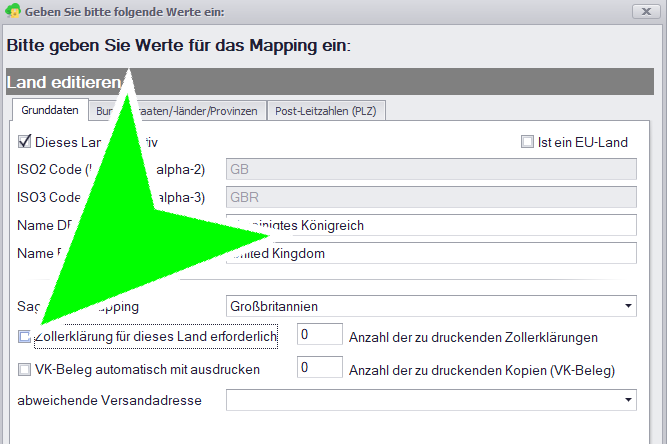The width and height of the screenshot is (667, 444).
Task: Click the app icon in title bar
Action: tap(13, 11)
